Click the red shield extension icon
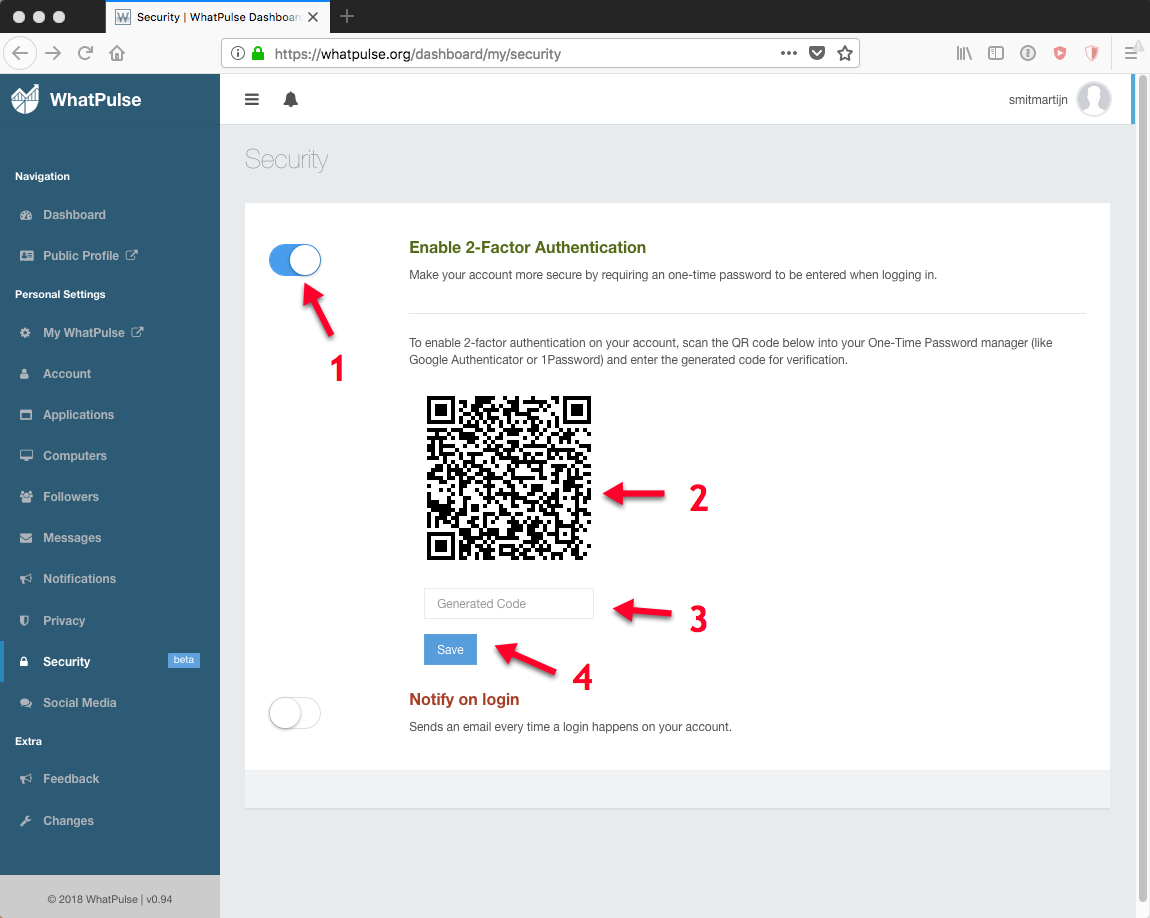1150x918 pixels. 1060,53
